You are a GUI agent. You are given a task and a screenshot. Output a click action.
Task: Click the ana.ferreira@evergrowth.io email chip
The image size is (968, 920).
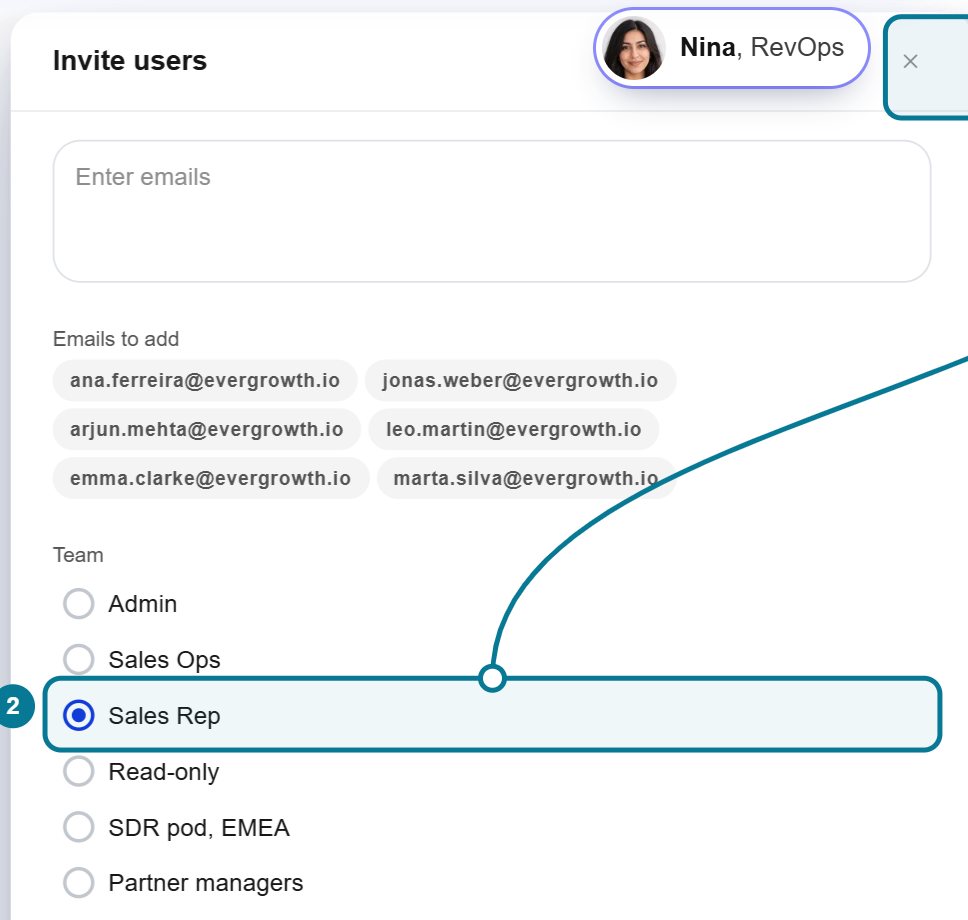coord(205,380)
